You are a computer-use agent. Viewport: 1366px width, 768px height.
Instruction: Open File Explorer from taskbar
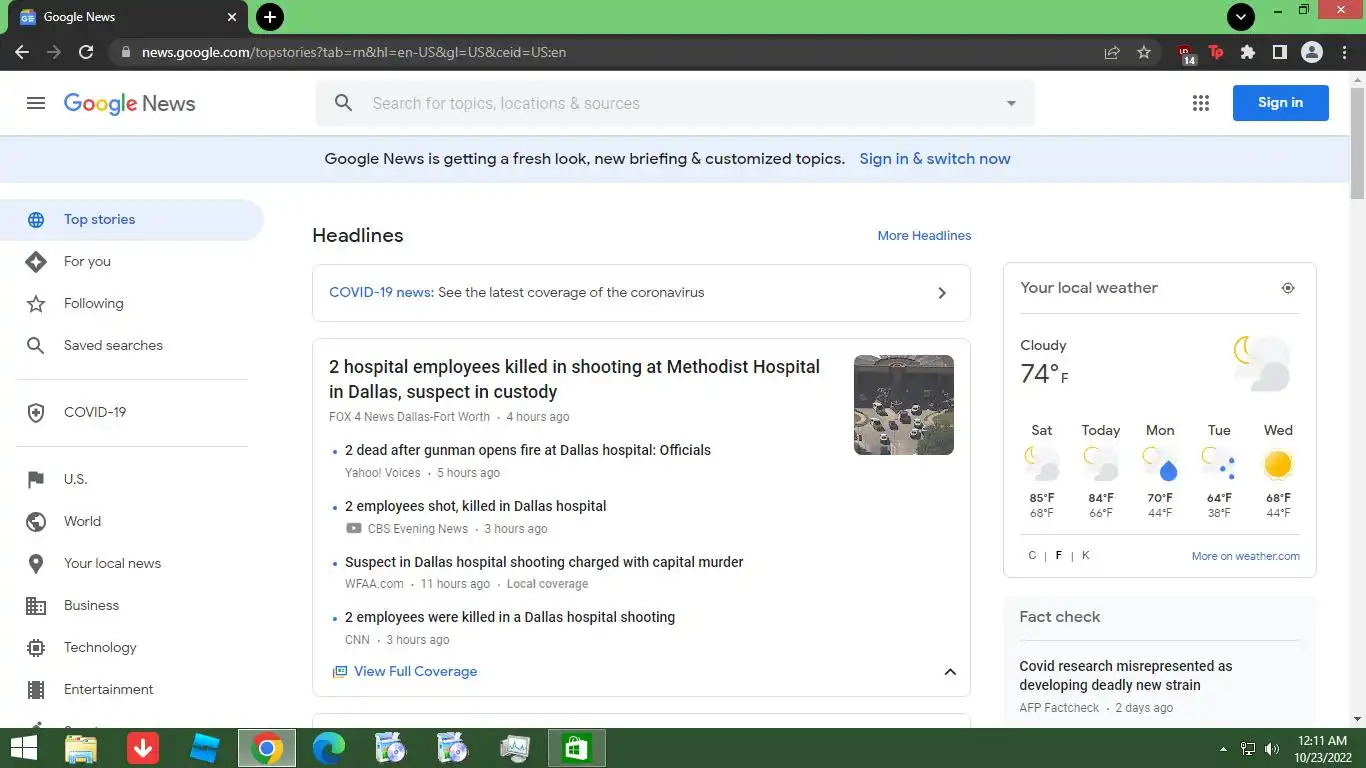click(x=81, y=748)
